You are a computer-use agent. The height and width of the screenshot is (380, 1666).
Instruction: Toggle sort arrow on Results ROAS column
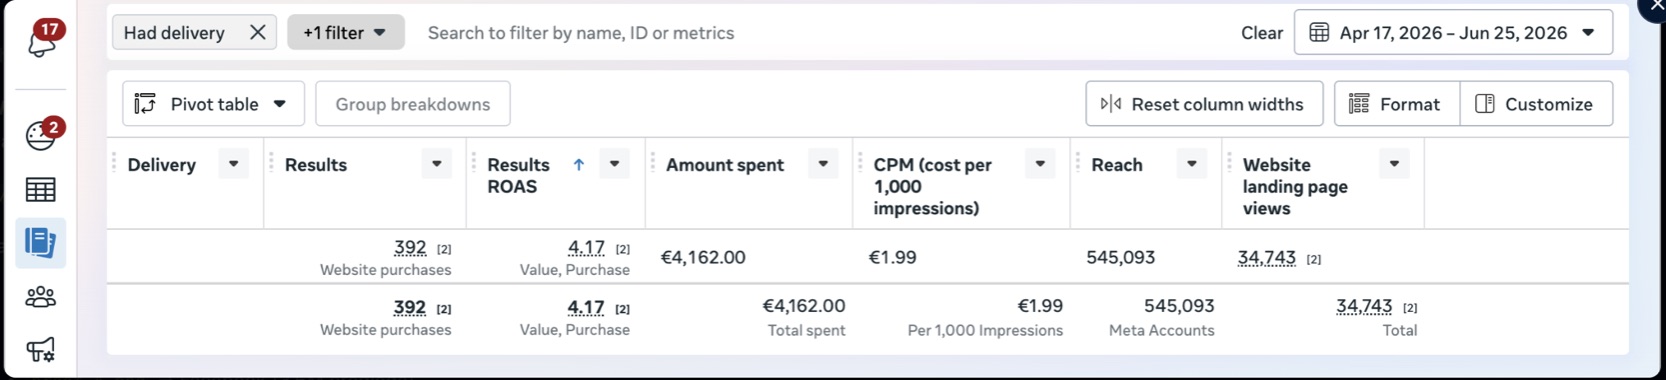pyautogui.click(x=578, y=165)
